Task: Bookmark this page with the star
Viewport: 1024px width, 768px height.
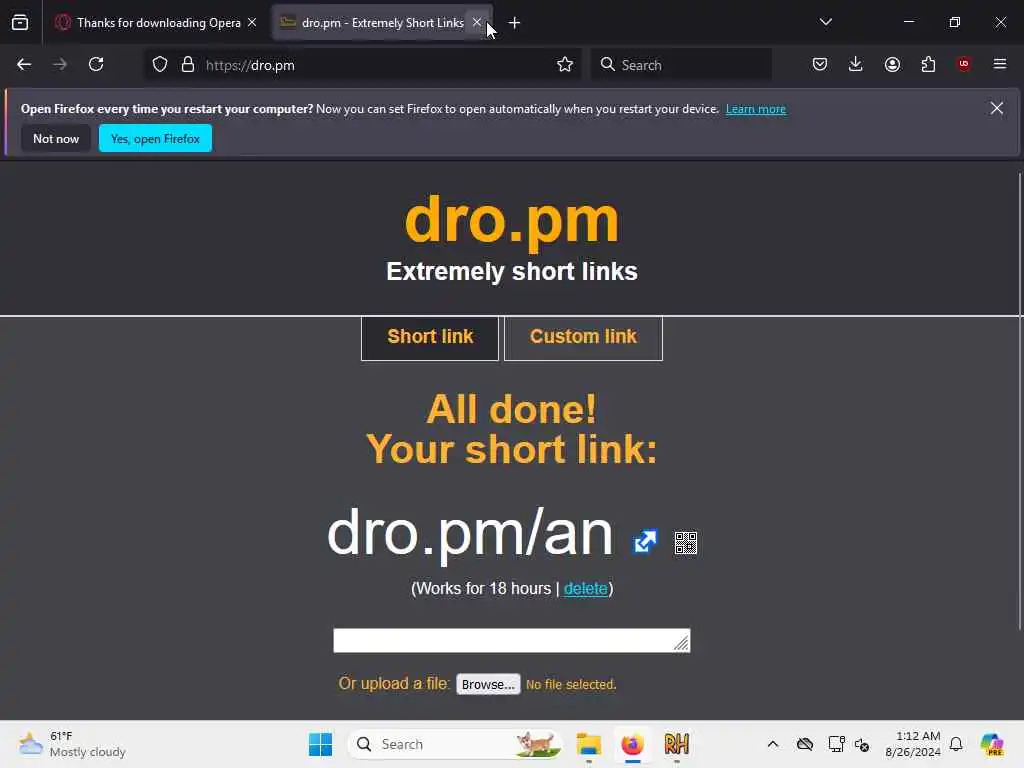Action: coord(565,64)
